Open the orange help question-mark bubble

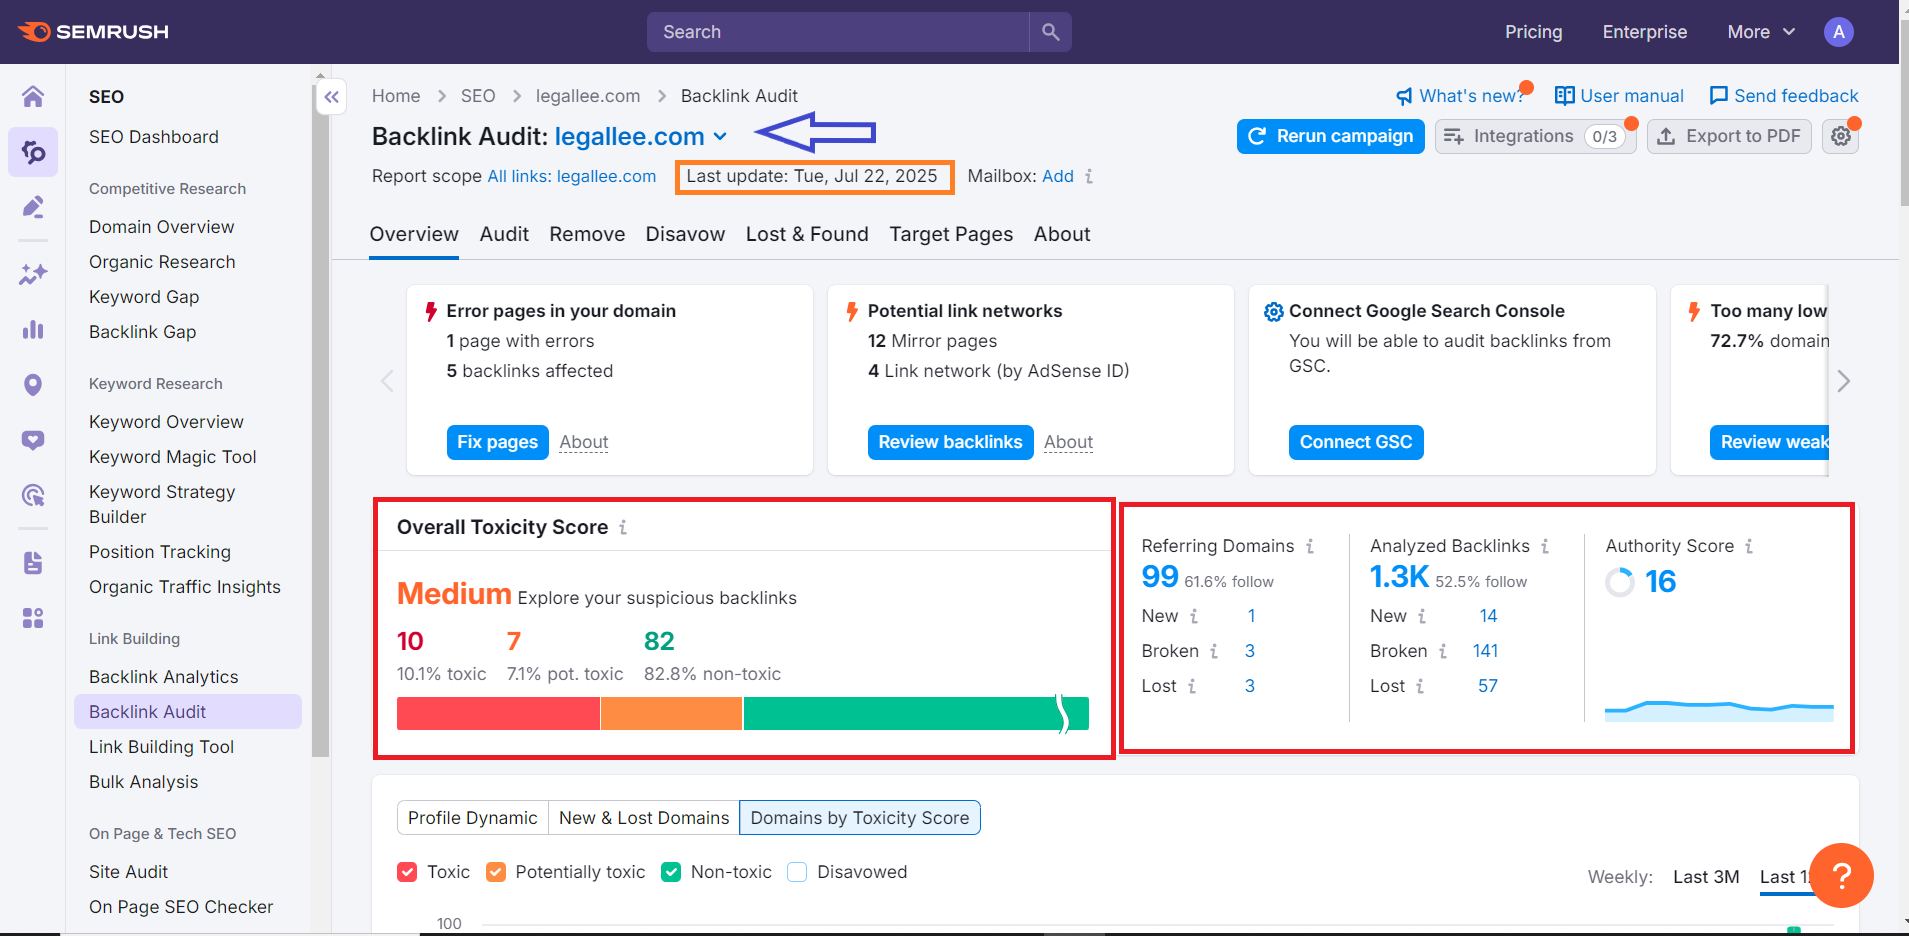1841,876
